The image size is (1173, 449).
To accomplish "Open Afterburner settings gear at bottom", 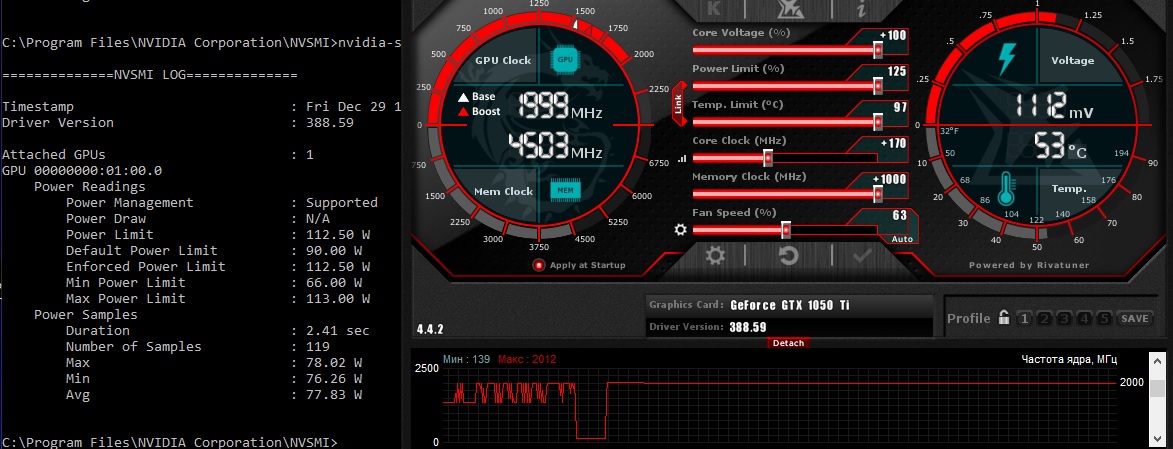I will point(716,257).
